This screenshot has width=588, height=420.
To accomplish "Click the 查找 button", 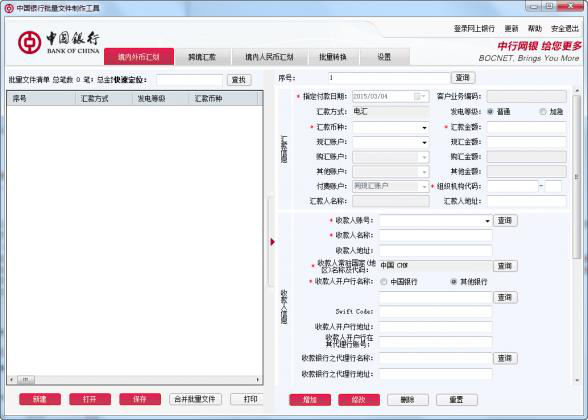I will [239, 80].
